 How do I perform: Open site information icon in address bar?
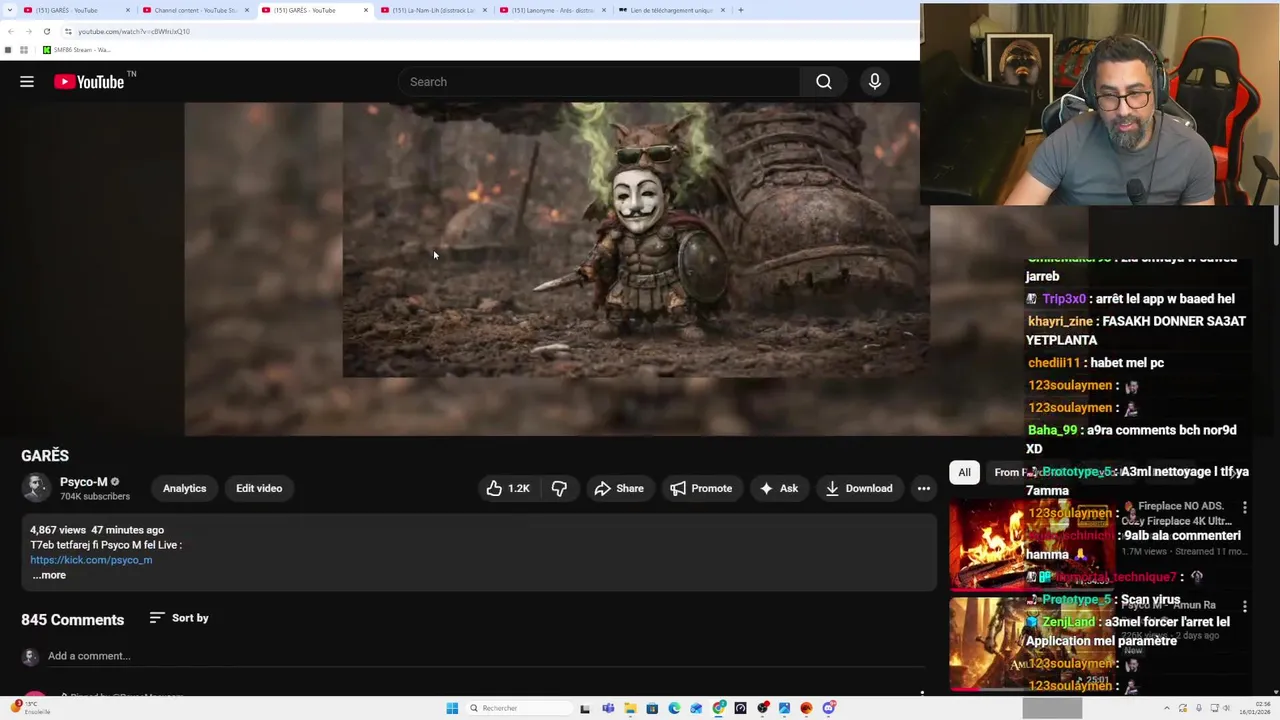(x=68, y=31)
